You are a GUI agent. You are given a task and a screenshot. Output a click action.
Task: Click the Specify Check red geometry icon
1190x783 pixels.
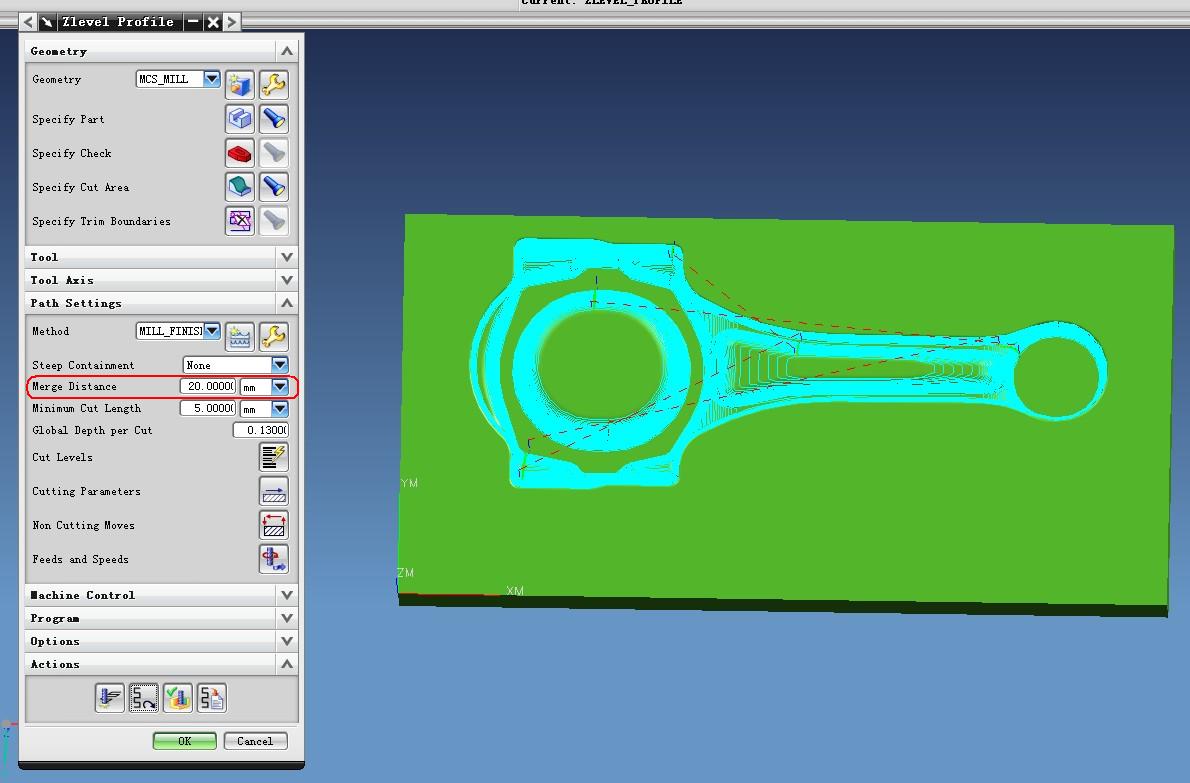pyautogui.click(x=240, y=153)
